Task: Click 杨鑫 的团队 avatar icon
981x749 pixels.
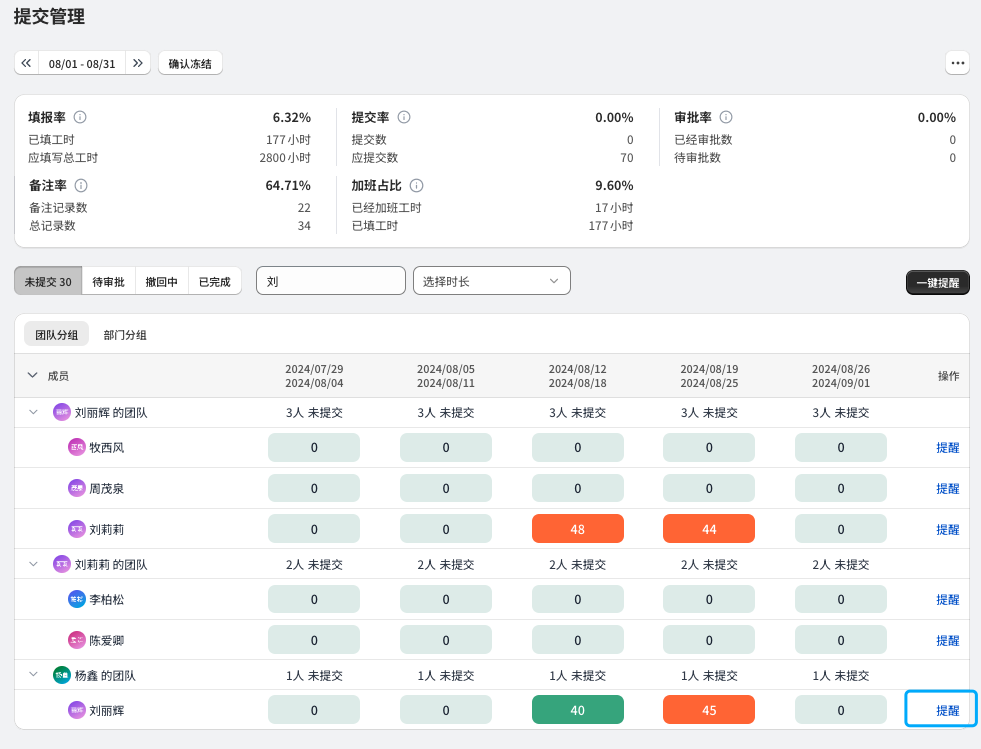Action: 61,675
